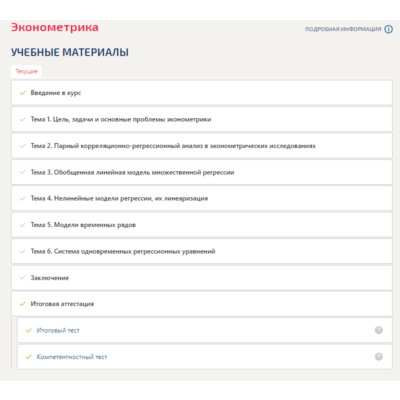Click the info icon near Подробная информация
Screen dimensions: 400x400
click(388, 29)
